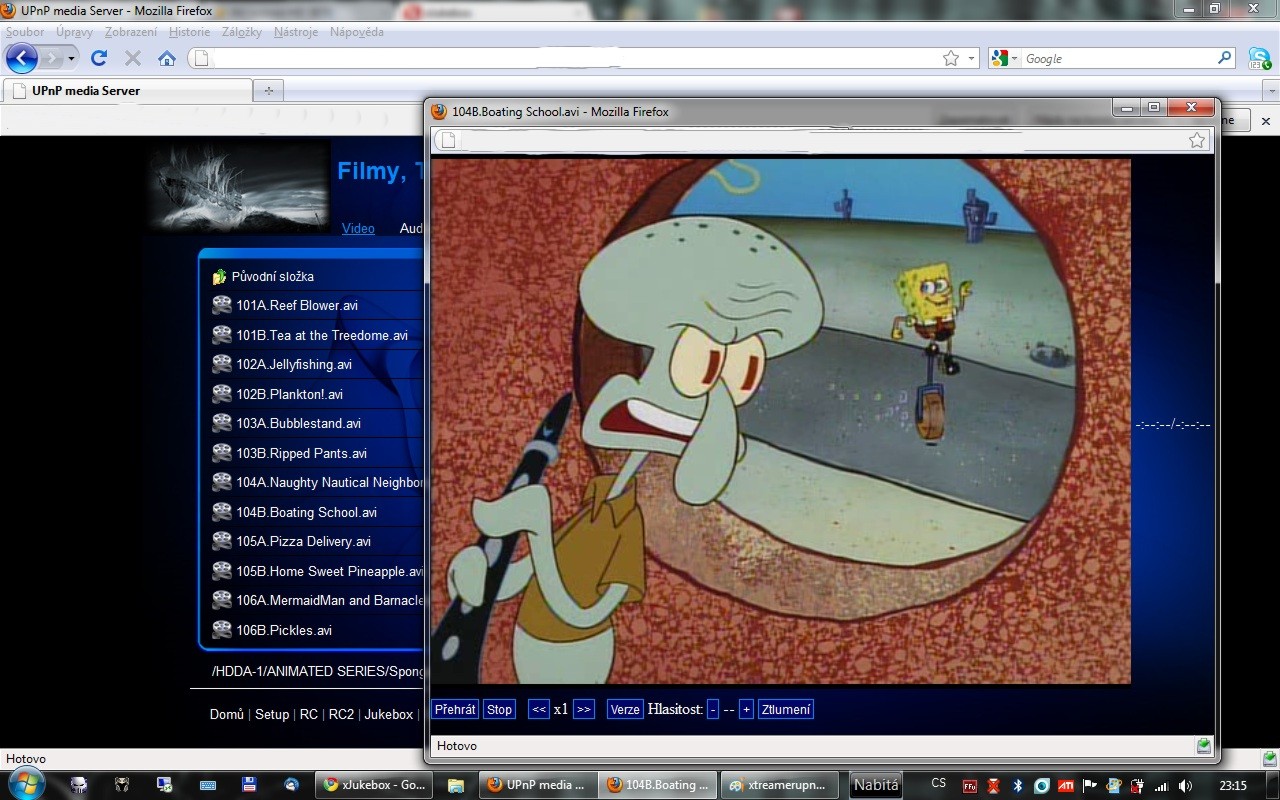Open 104B.Boating School.avi in the list
1280x800 pixels.
pyautogui.click(x=306, y=512)
